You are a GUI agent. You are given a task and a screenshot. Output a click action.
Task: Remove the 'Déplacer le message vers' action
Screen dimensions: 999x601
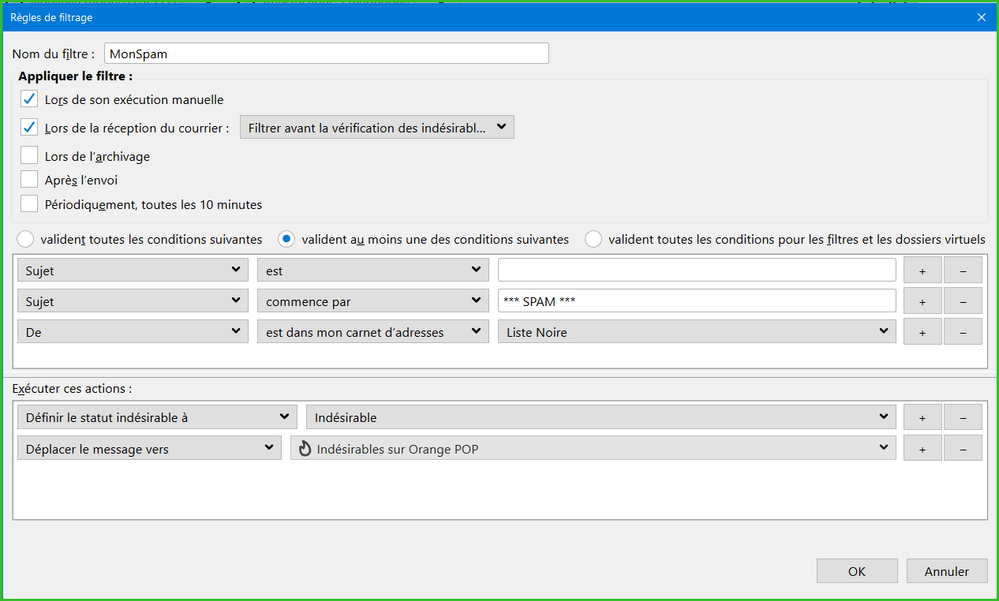click(963, 449)
